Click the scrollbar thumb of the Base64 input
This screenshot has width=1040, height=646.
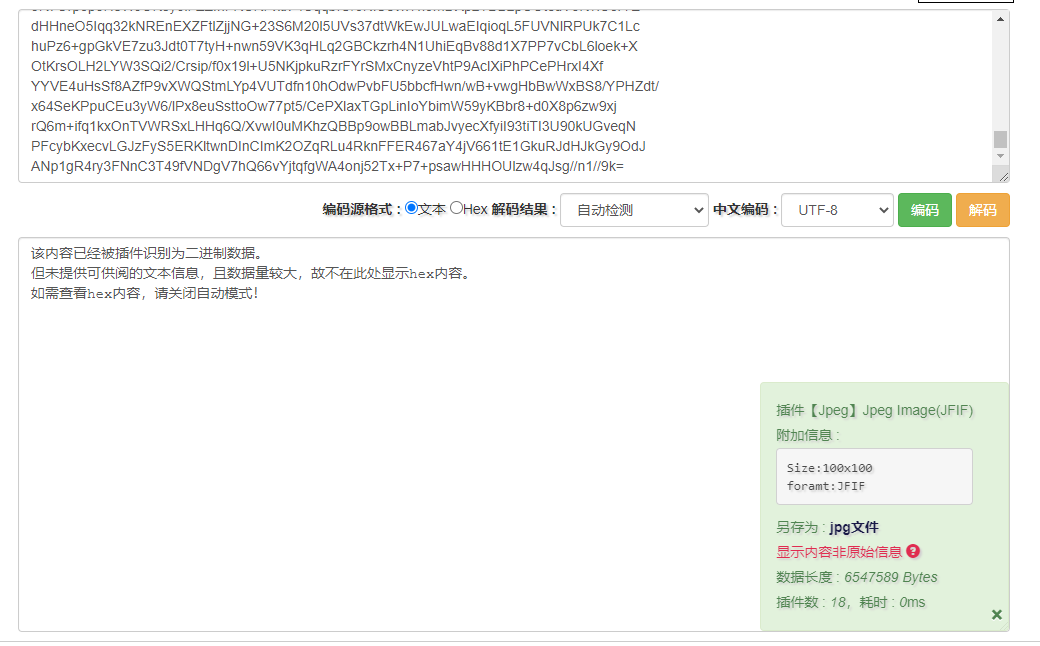[x=1000, y=139]
